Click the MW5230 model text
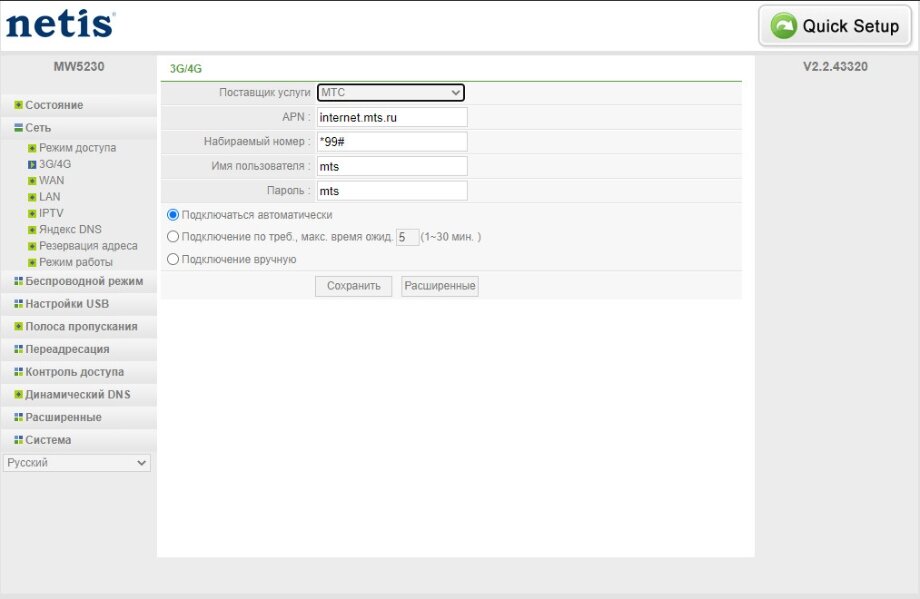 pyautogui.click(x=79, y=66)
